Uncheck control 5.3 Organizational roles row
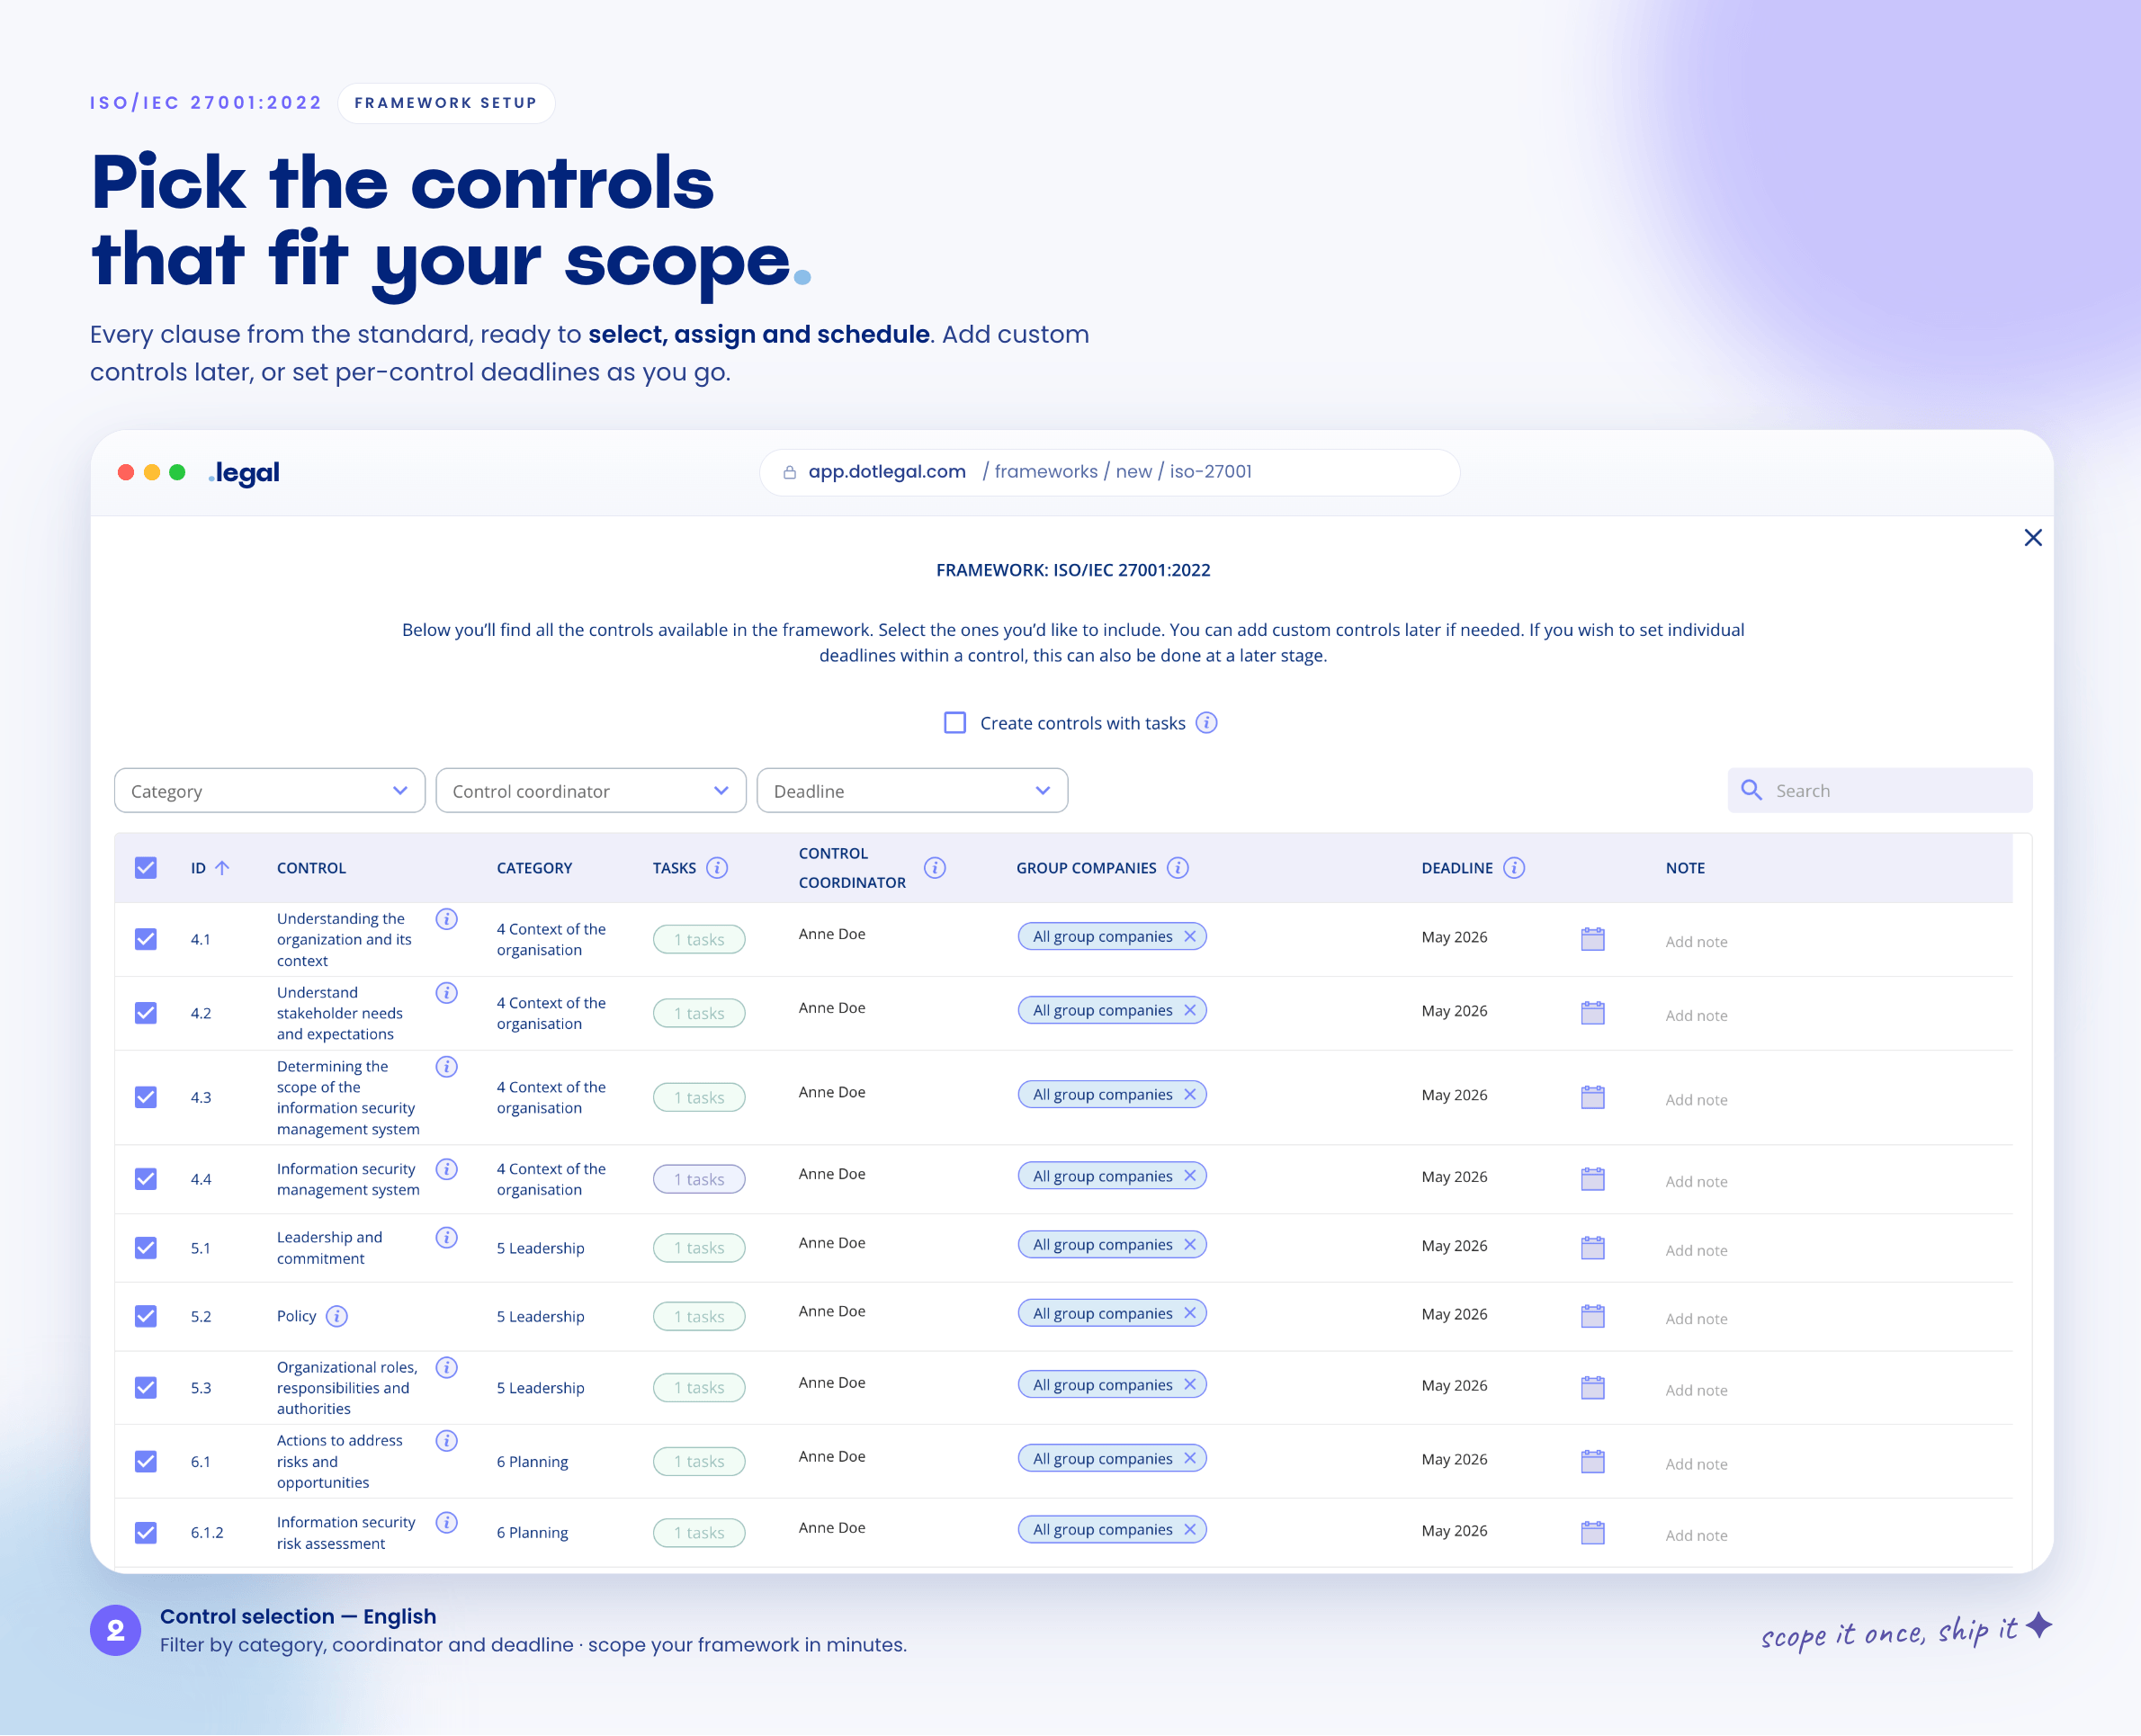The image size is (2141, 1736). point(146,1387)
